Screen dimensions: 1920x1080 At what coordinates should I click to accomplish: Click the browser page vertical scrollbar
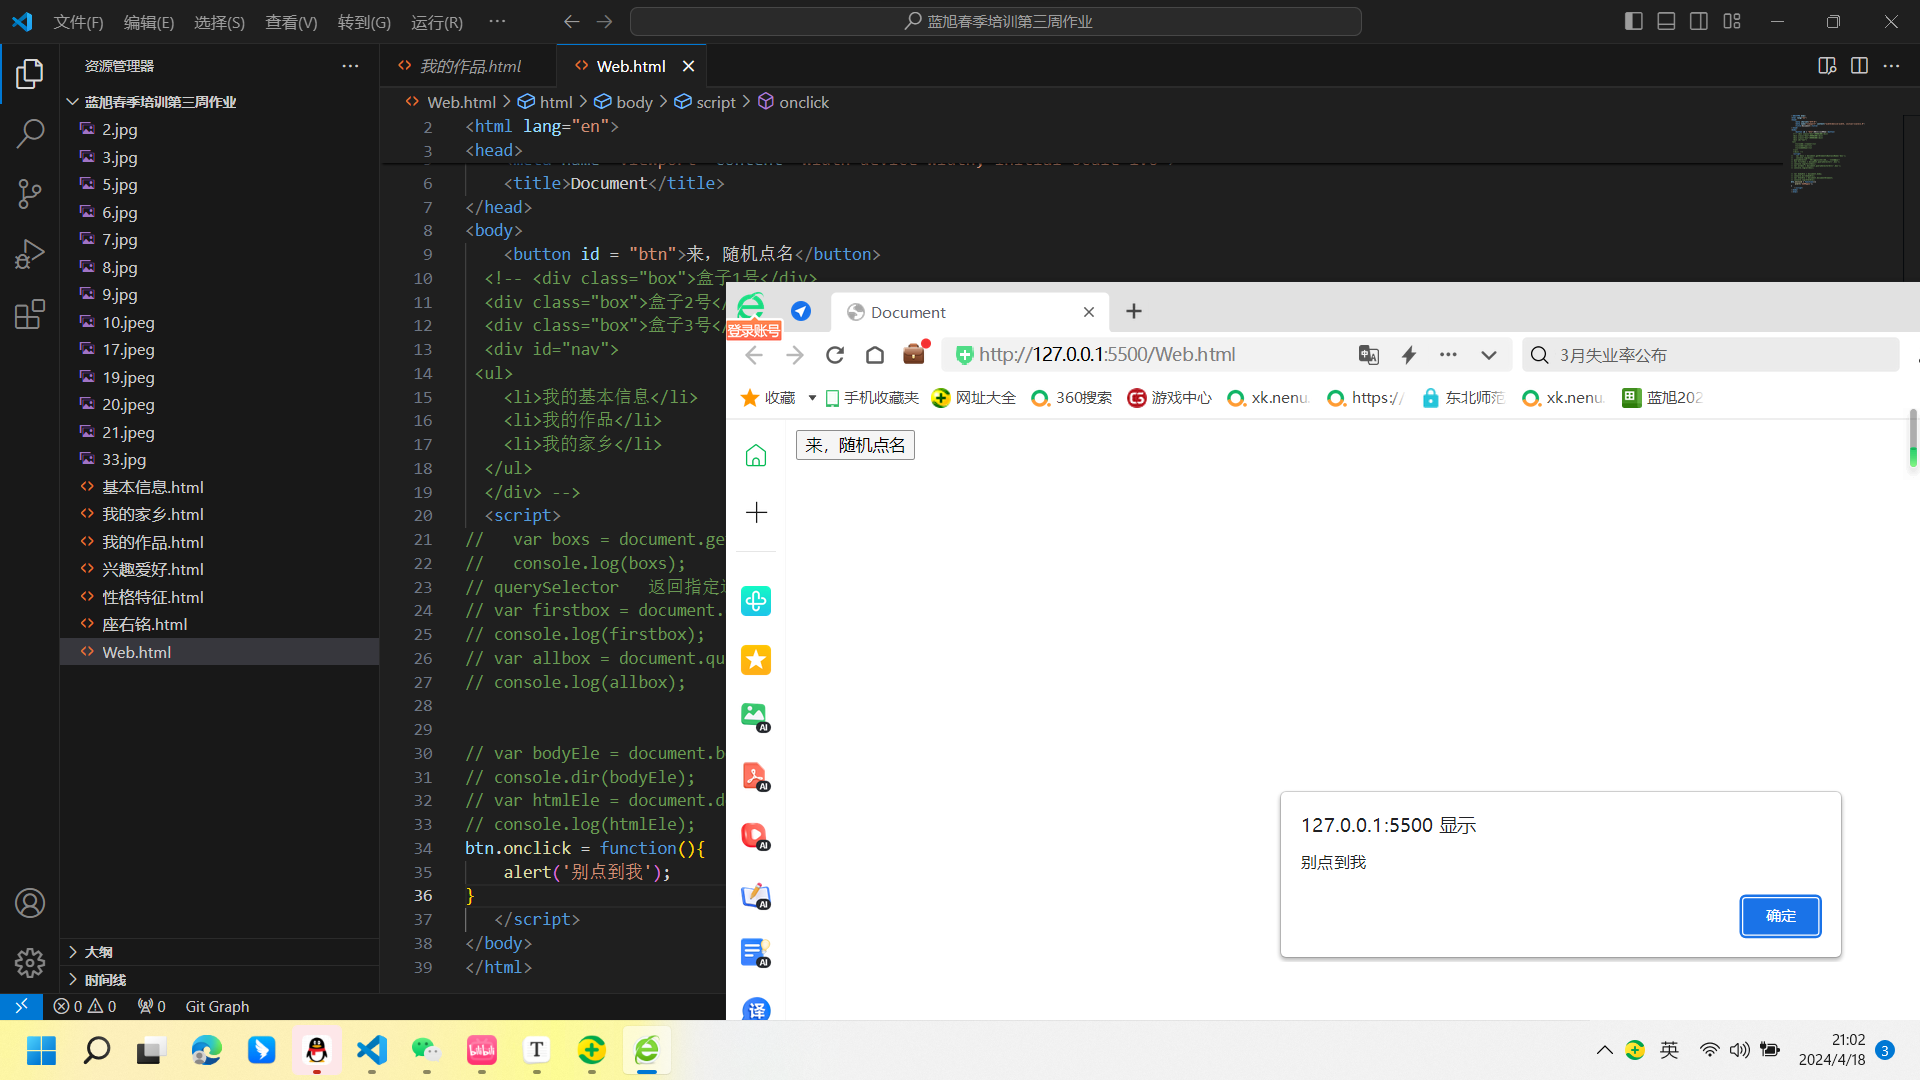tap(1913, 438)
